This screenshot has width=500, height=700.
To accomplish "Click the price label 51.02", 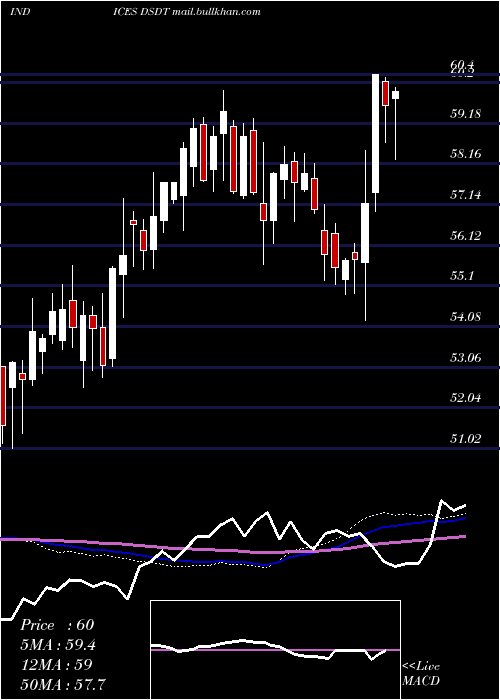I will point(466,439).
